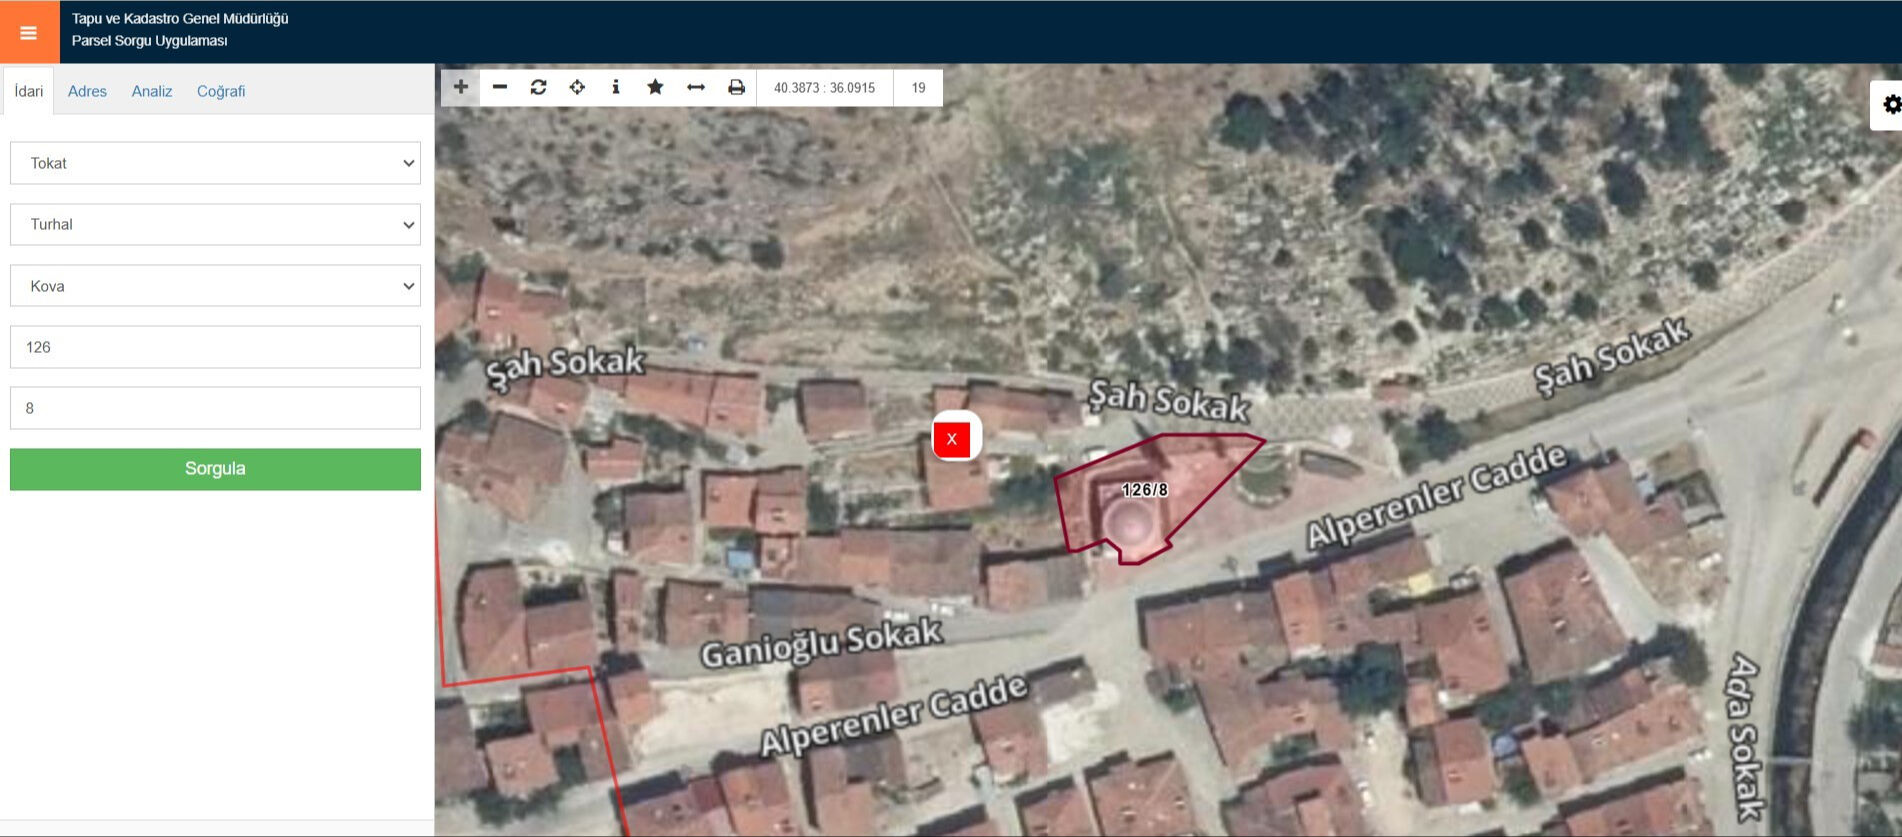Select the measure distance arrow tool
This screenshot has width=1902, height=837.
[x=696, y=87]
